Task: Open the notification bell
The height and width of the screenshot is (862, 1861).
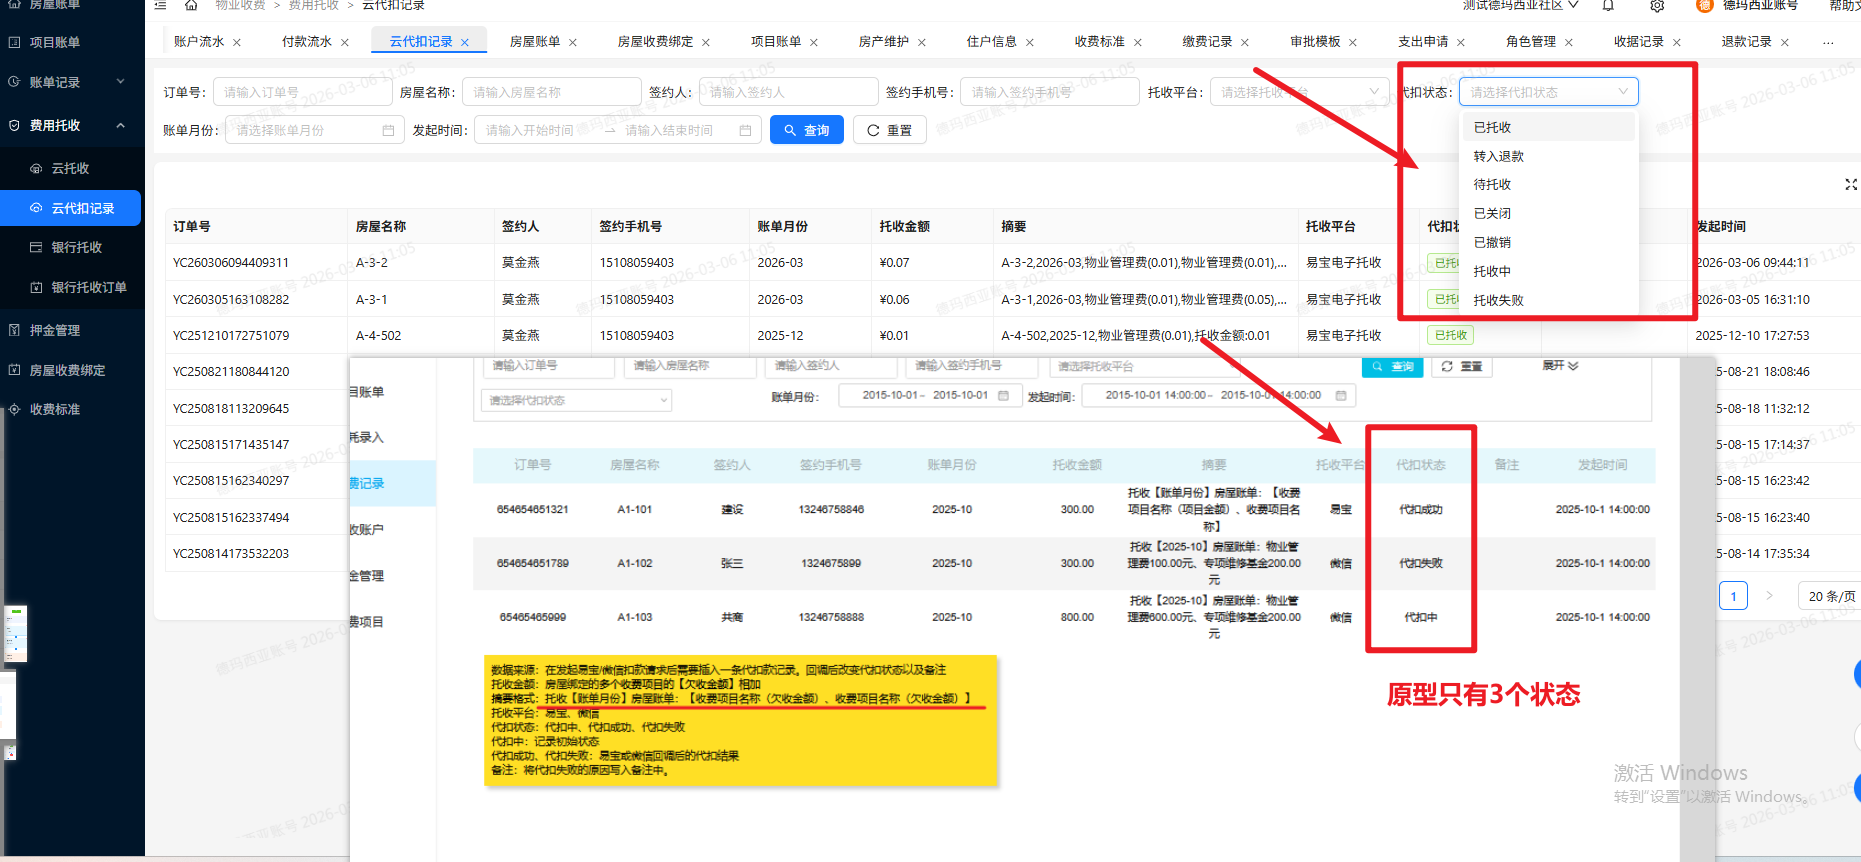Action: point(1608,6)
